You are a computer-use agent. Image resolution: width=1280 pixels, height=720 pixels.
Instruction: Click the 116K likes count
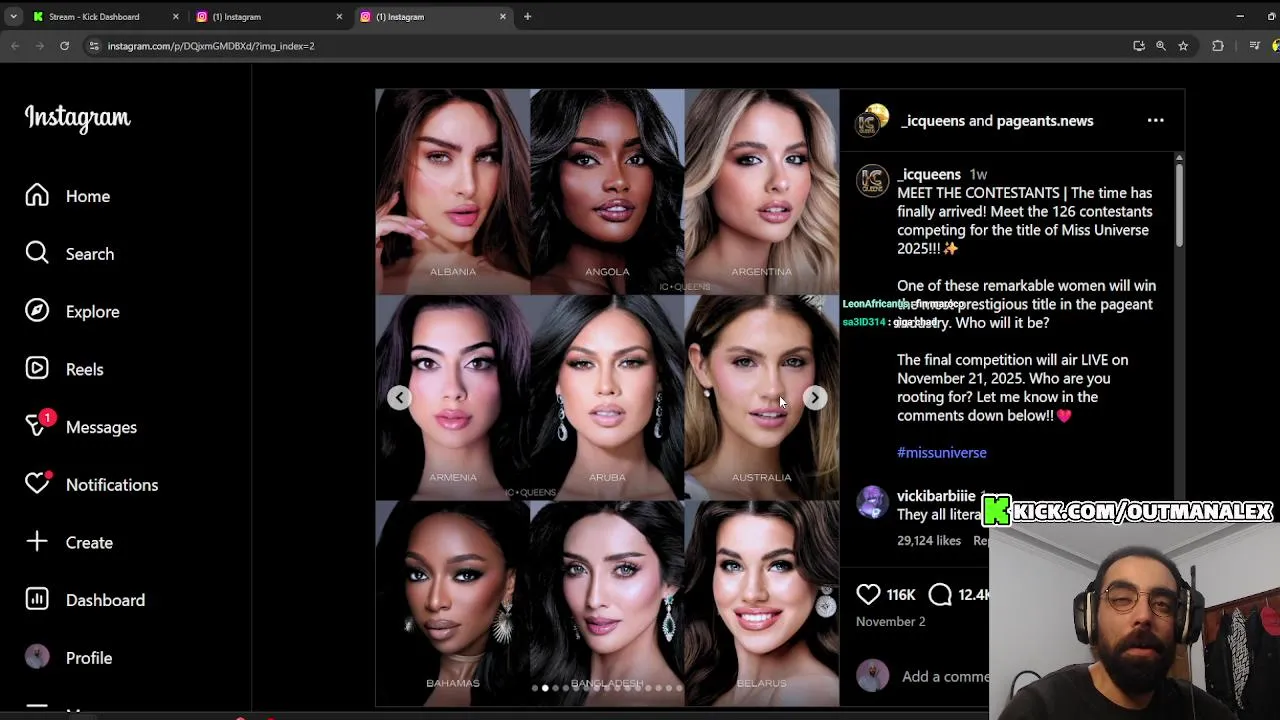pyautogui.click(x=901, y=594)
